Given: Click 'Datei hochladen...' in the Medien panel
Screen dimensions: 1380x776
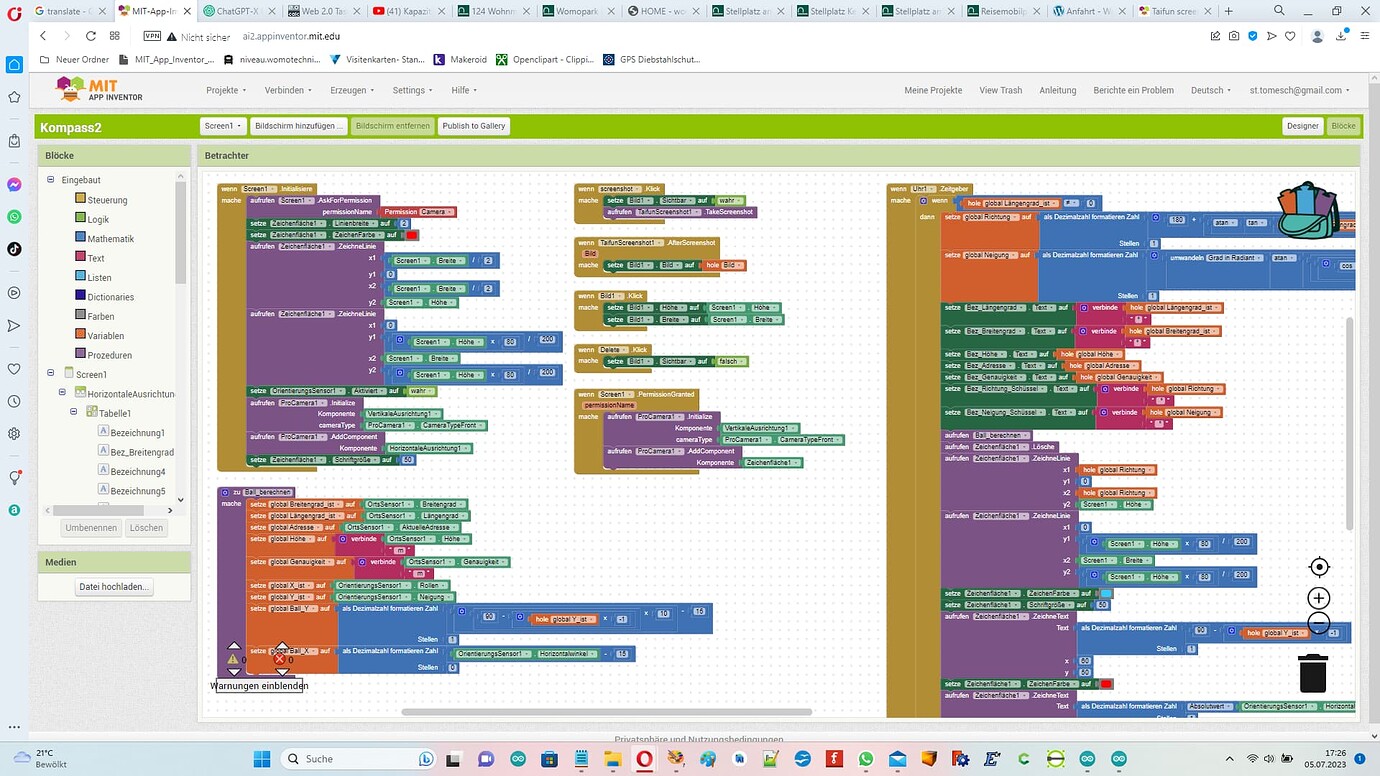Looking at the screenshot, I should pyautogui.click(x=113, y=586).
